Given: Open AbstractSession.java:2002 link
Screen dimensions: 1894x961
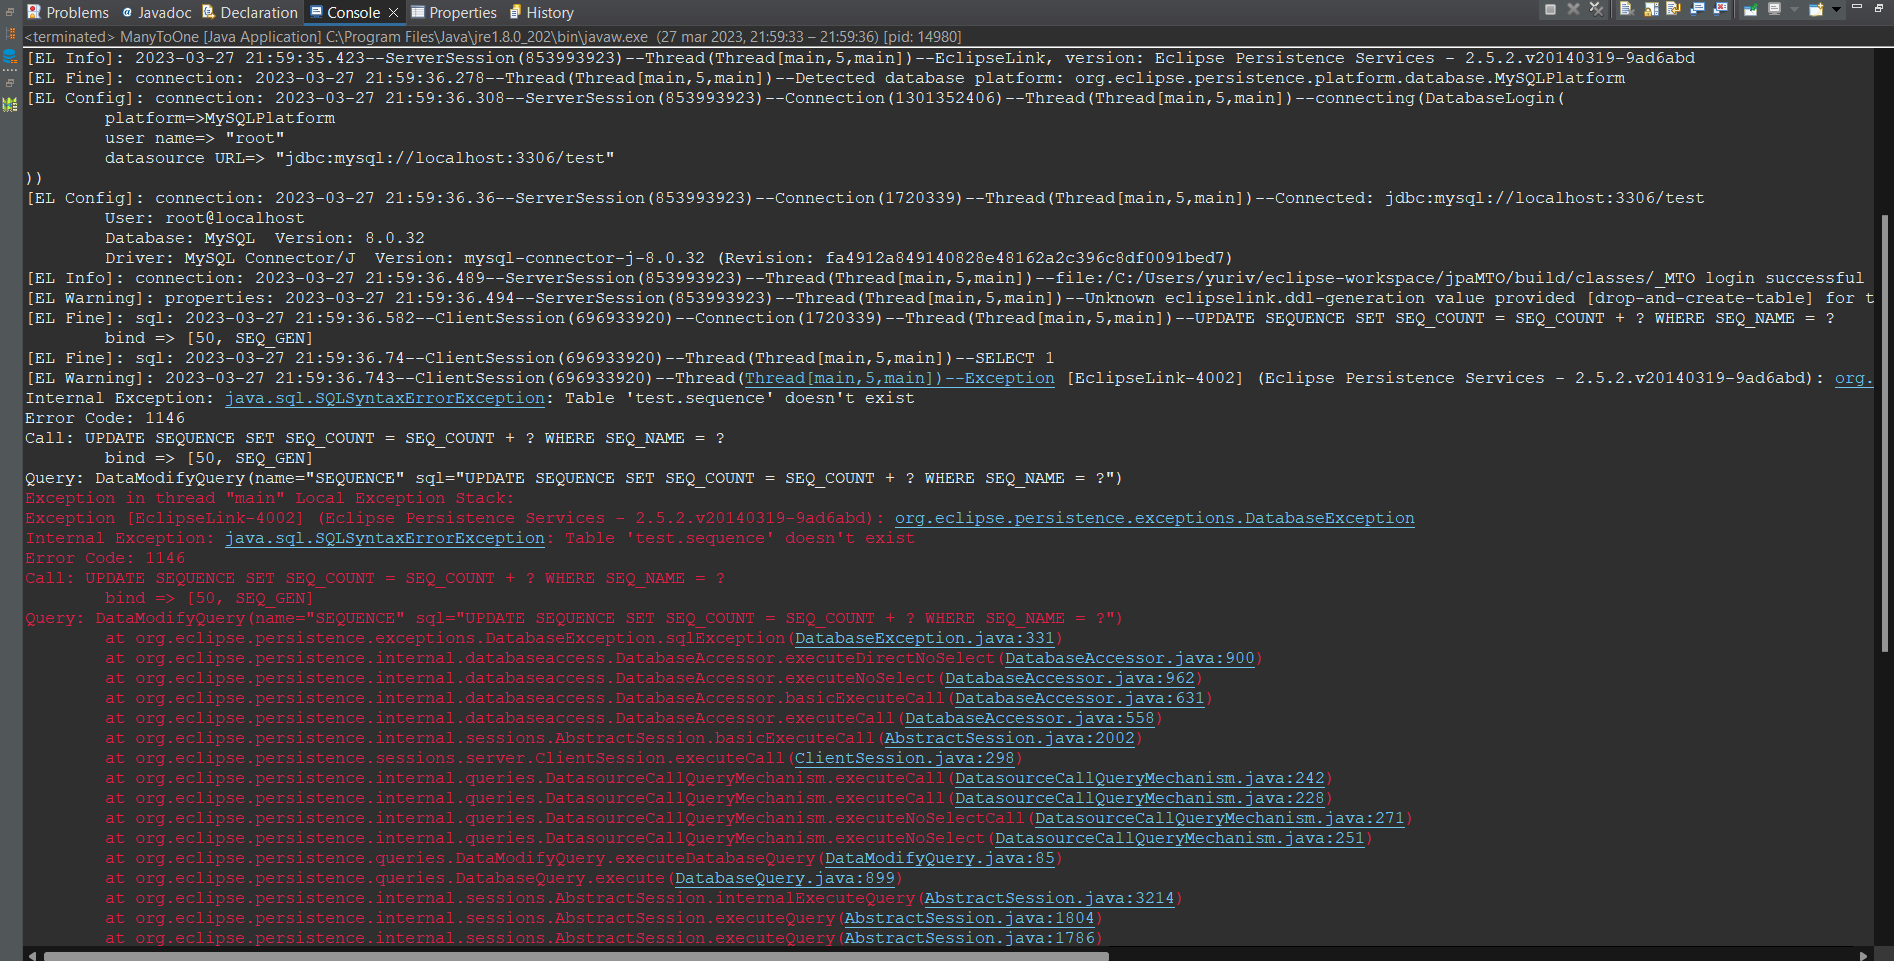Looking at the screenshot, I should pyautogui.click(x=1009, y=738).
